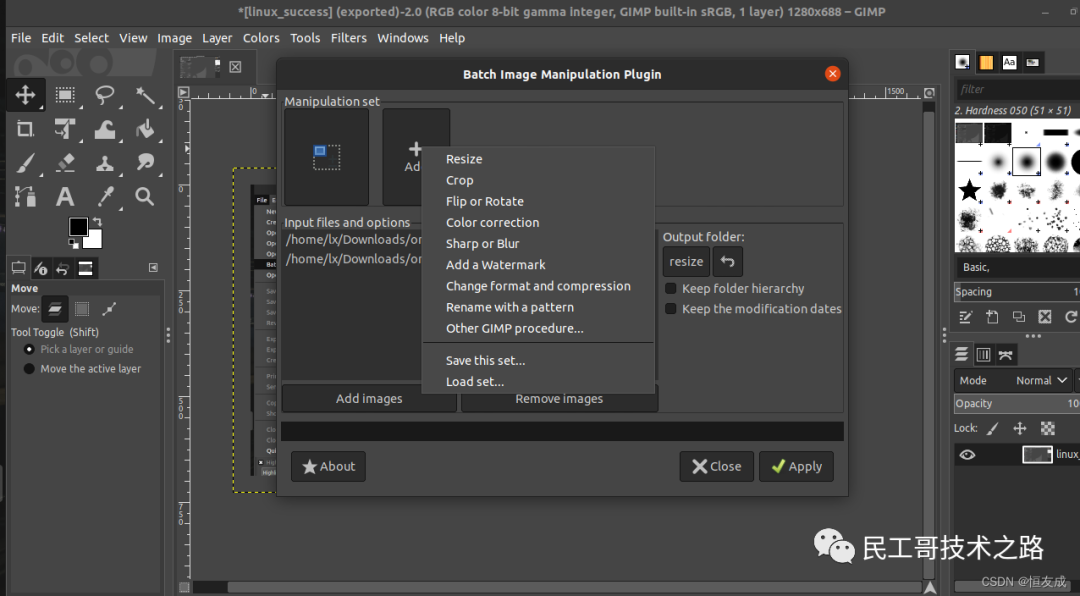Switch to the Undo History tab

[x=63, y=268]
